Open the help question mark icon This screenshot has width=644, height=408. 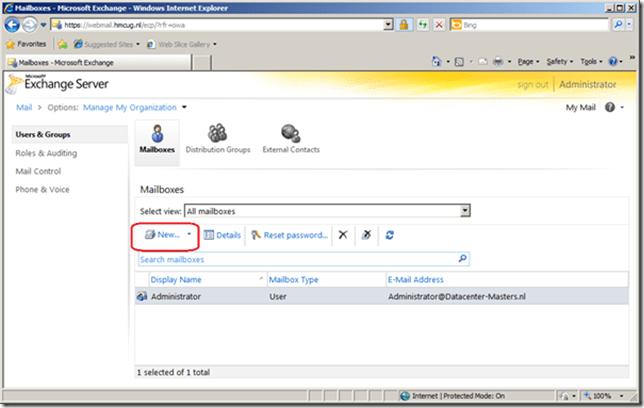click(x=611, y=107)
